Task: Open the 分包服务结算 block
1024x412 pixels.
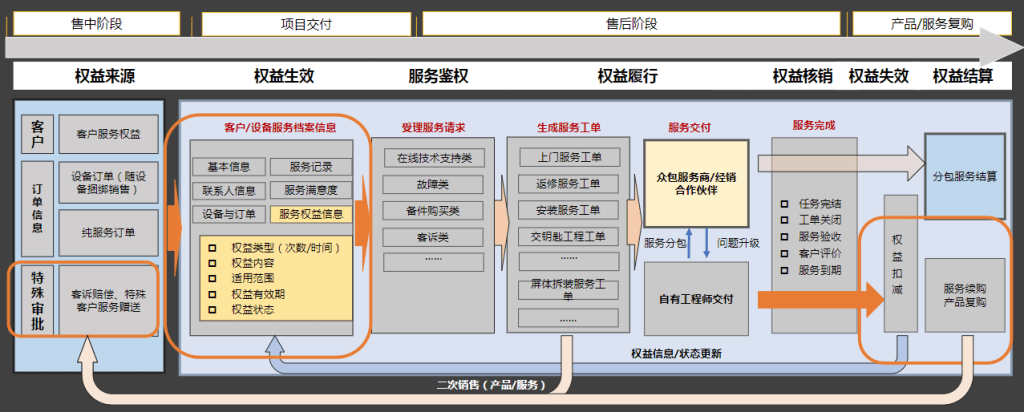Action: pyautogui.click(x=964, y=177)
